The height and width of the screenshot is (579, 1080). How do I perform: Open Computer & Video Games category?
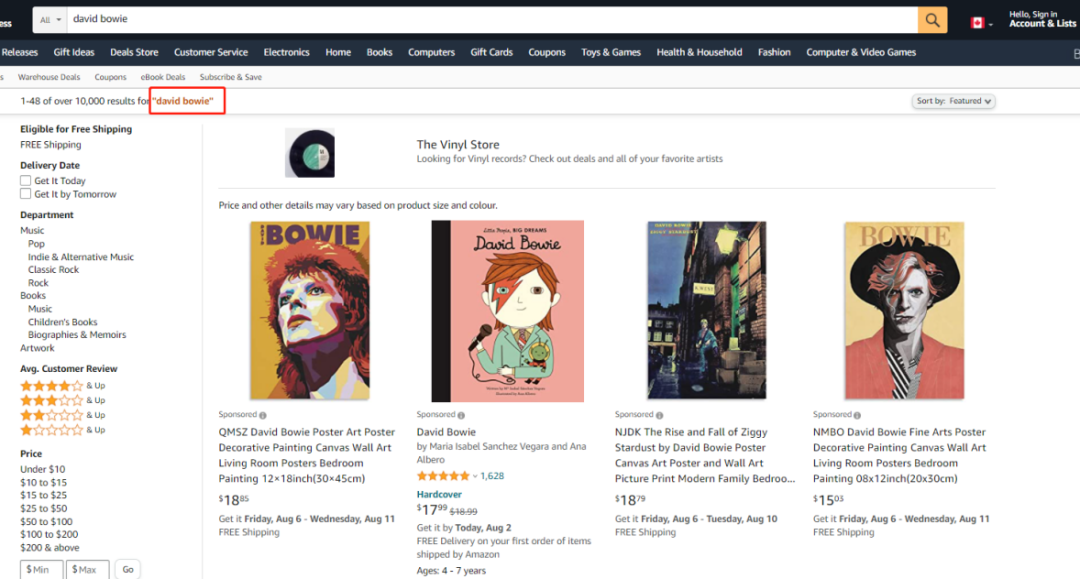click(861, 52)
